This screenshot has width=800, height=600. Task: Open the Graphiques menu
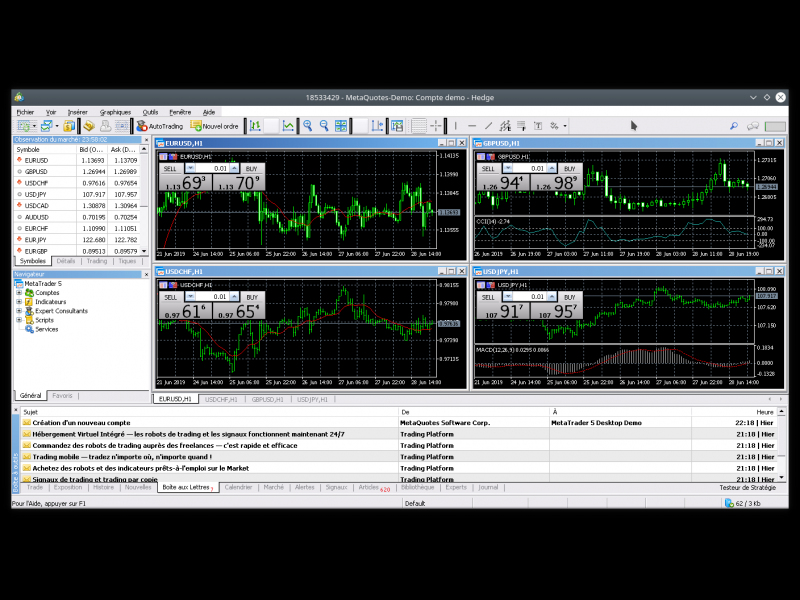coord(115,112)
